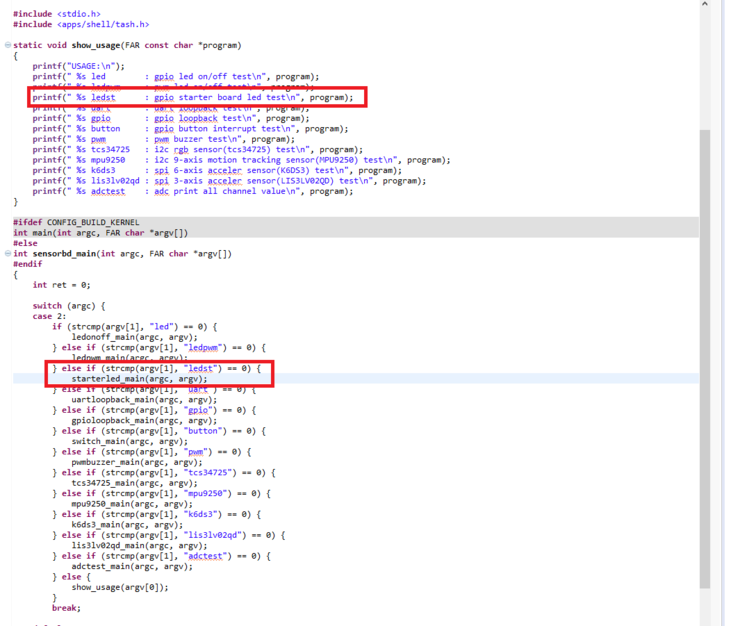The image size is (740, 626).
Task: Click the 'i2c 9-axis motion tracking sensor' line
Action: pyautogui.click(x=241, y=160)
